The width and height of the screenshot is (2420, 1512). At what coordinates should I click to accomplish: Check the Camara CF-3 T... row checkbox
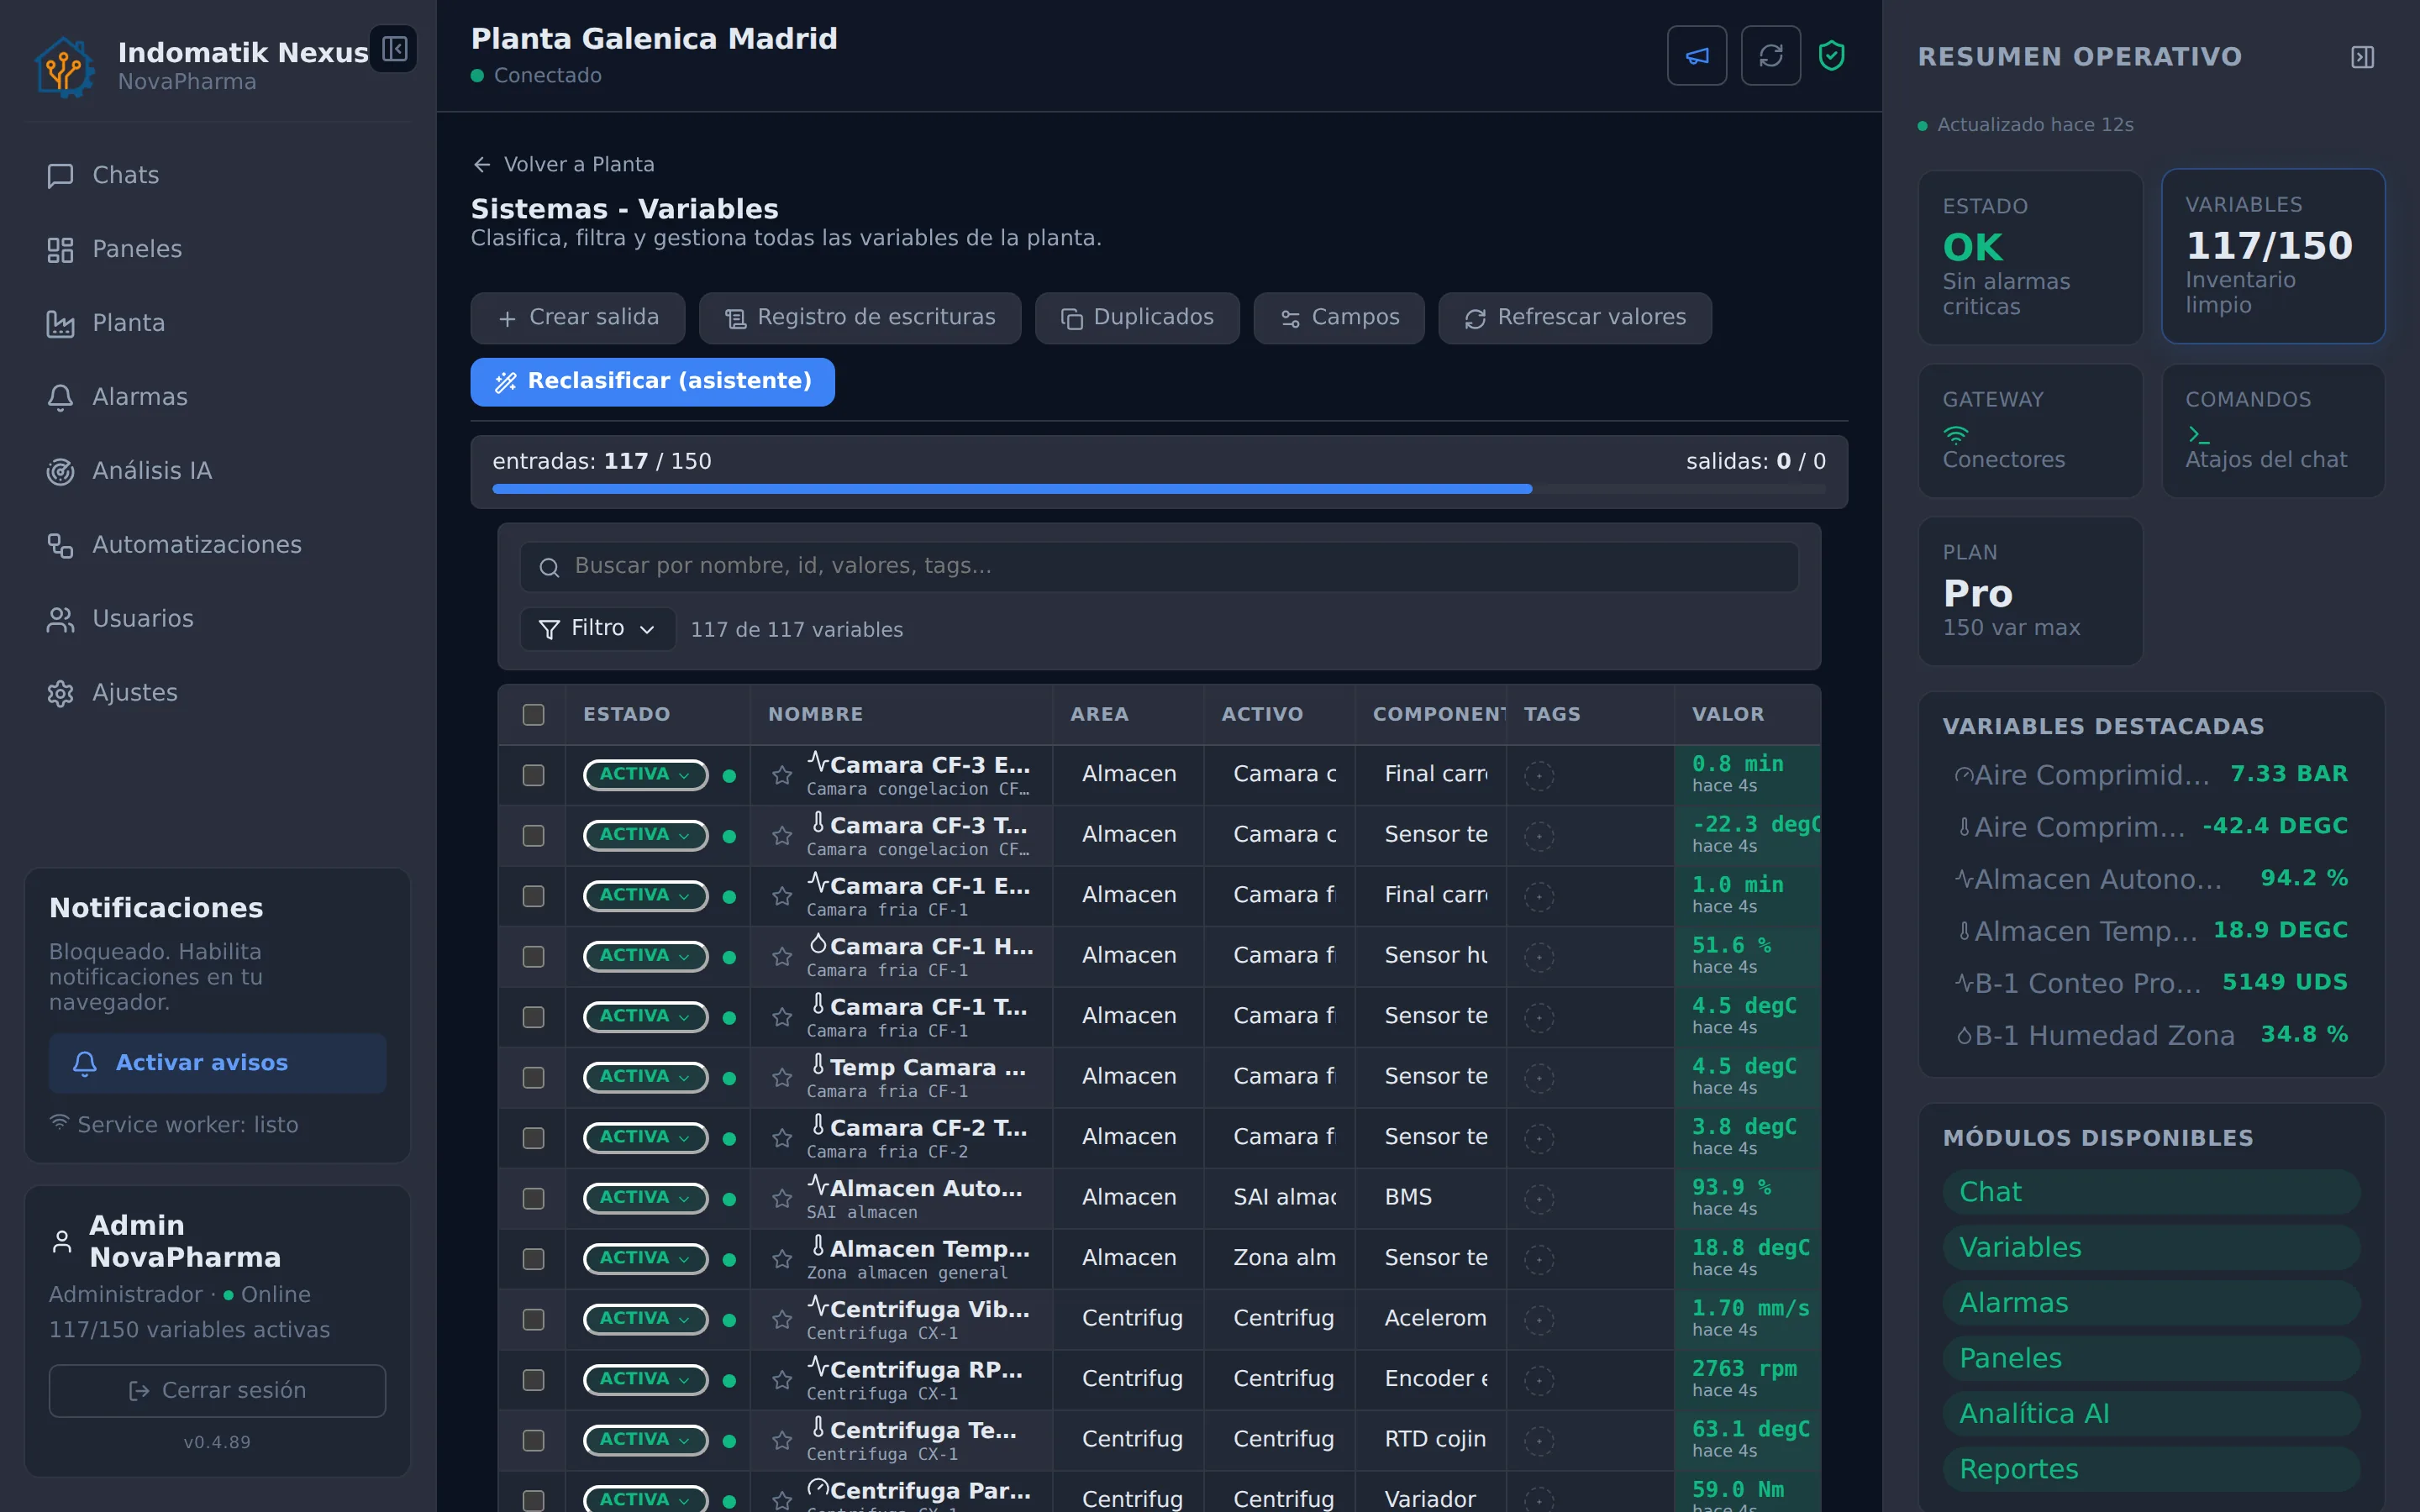pyautogui.click(x=533, y=835)
